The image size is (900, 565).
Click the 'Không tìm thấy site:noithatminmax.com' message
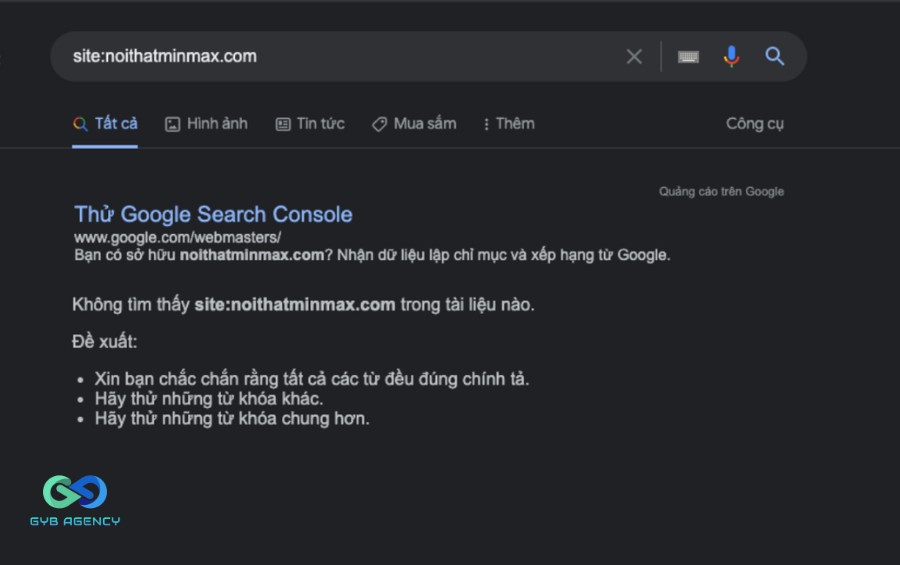coord(303,304)
